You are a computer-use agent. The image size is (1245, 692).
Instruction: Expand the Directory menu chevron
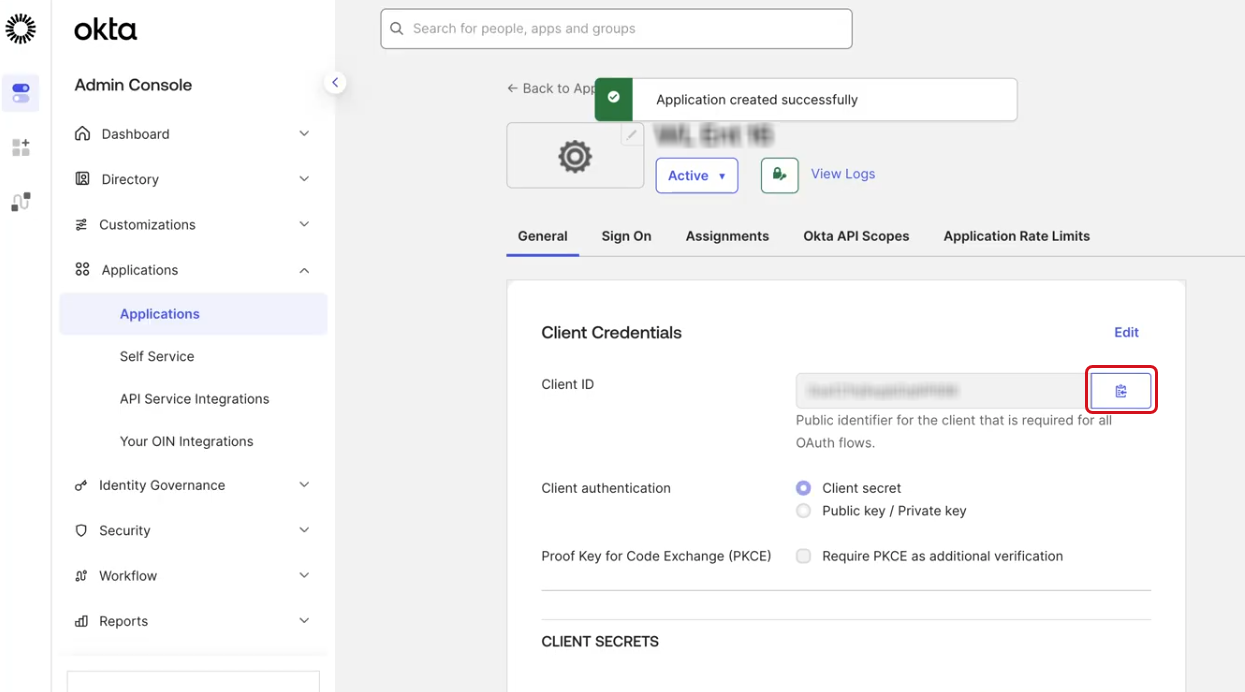pyautogui.click(x=304, y=178)
